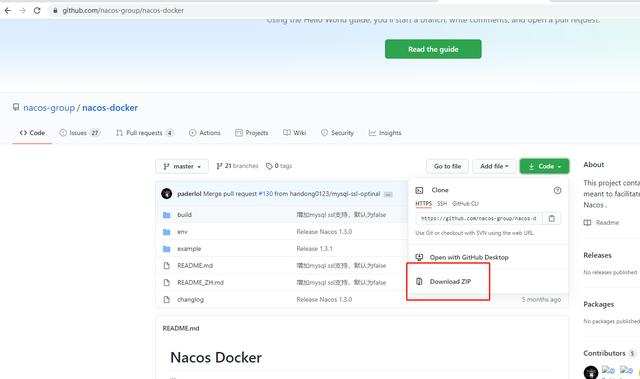
Task: Click the repository icon beside nacos-group
Action: click(x=16, y=107)
